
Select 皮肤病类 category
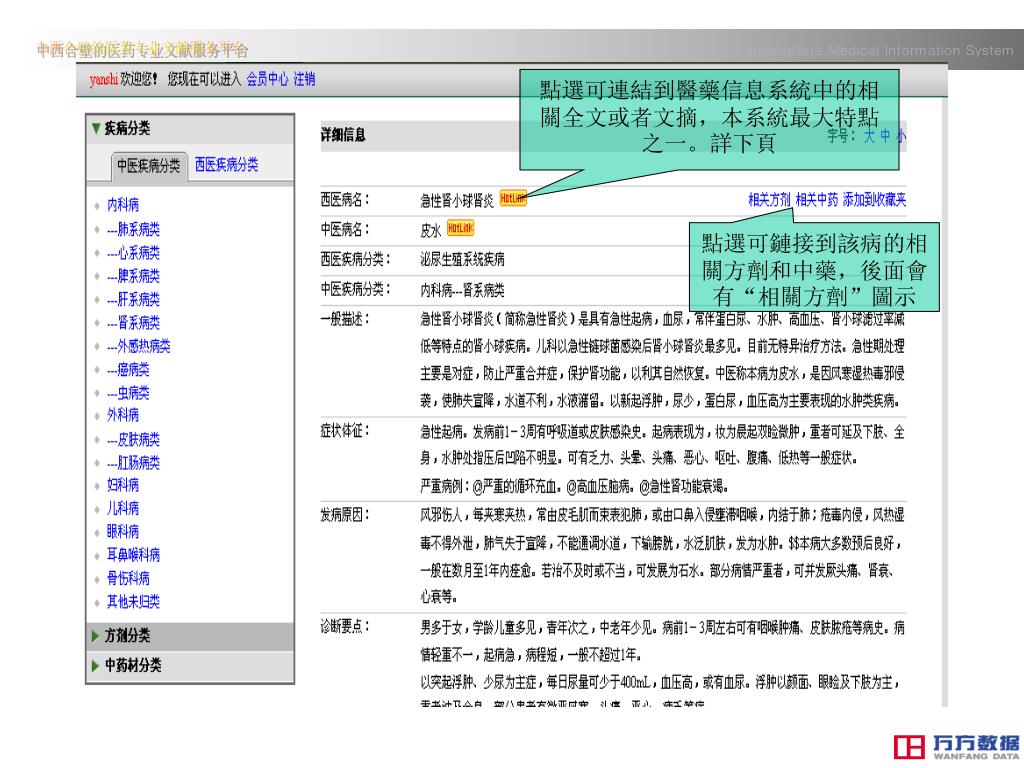click(x=133, y=440)
